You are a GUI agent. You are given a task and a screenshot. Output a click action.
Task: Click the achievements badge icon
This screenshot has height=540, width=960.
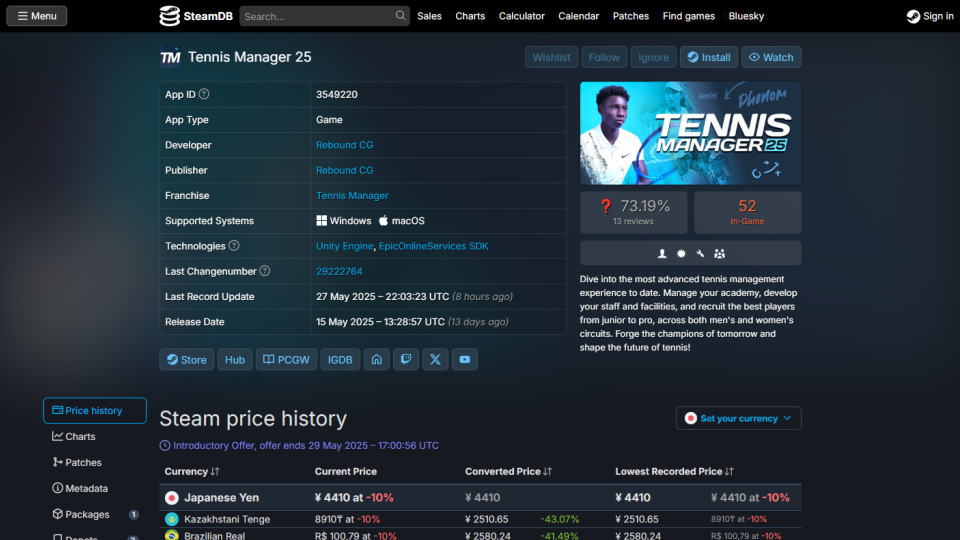(681, 253)
